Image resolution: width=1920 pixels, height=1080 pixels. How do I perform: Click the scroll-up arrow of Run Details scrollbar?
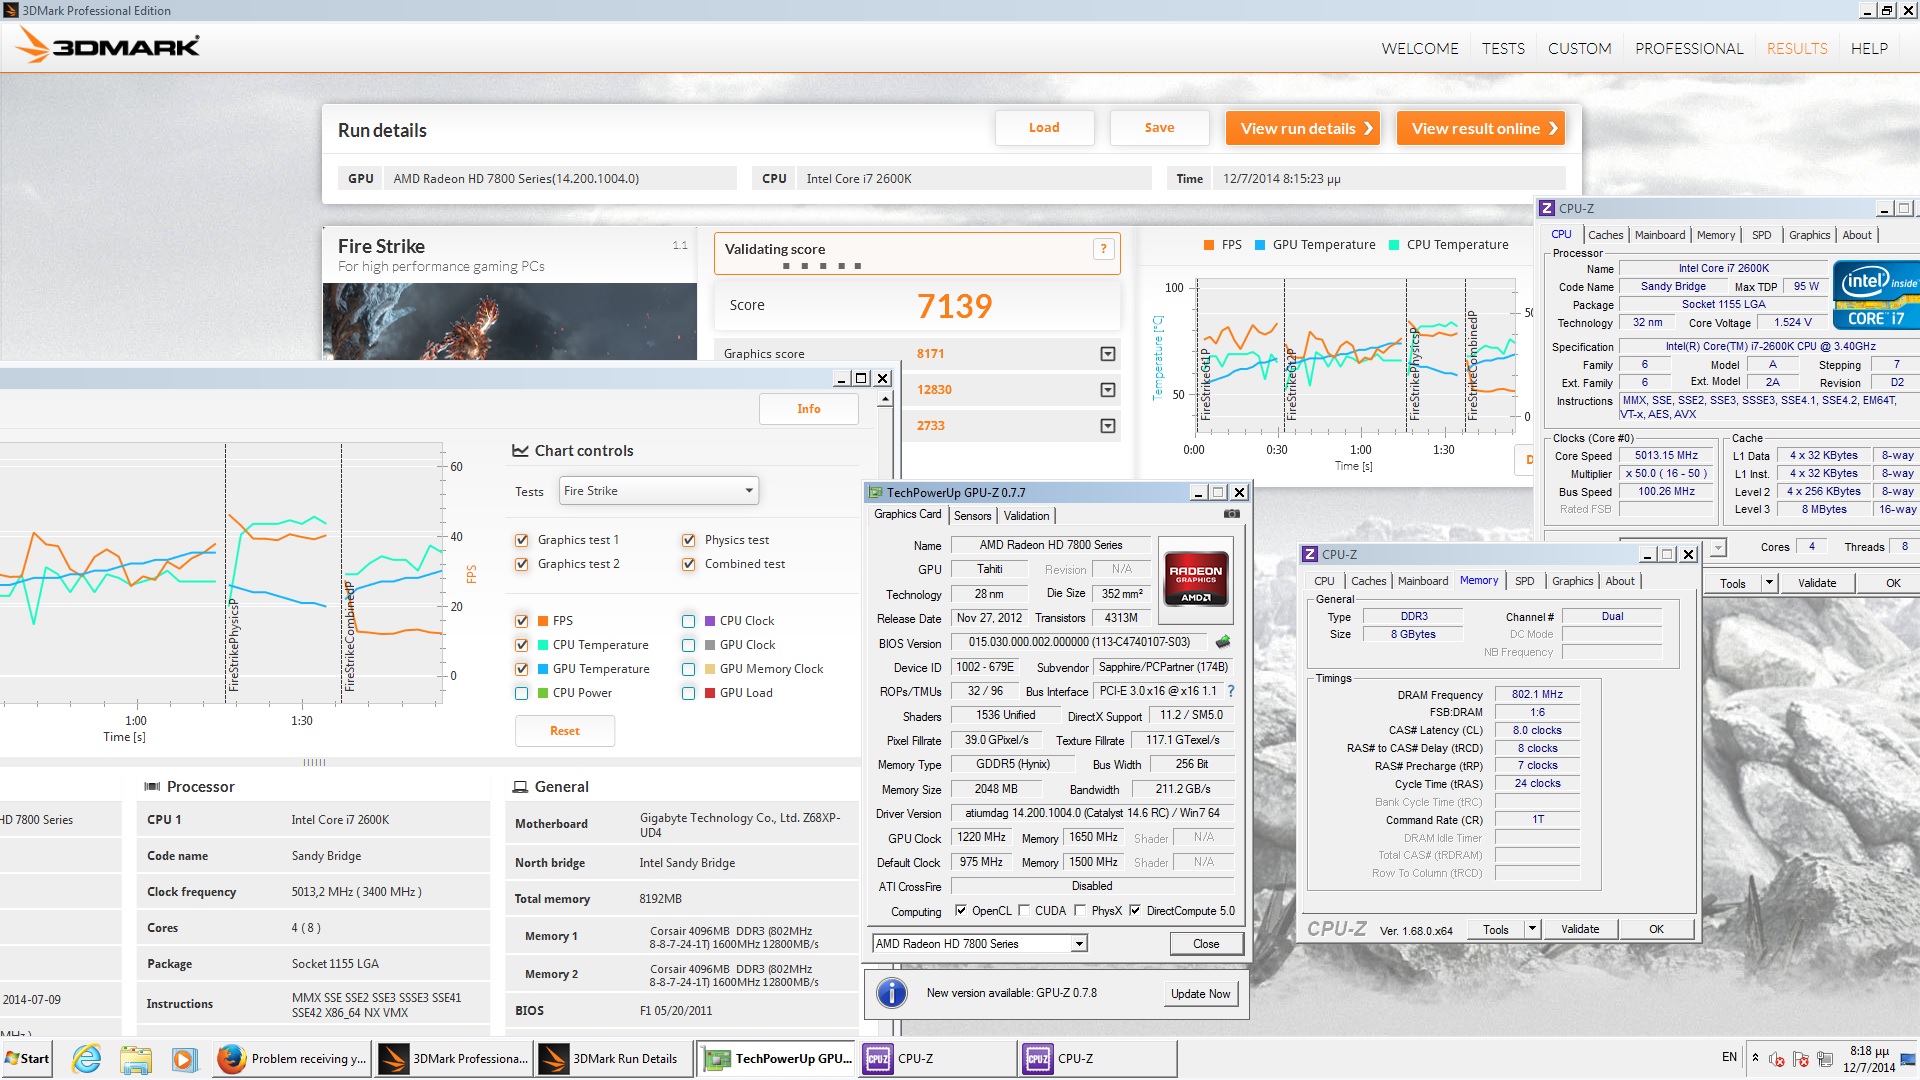coord(885,400)
